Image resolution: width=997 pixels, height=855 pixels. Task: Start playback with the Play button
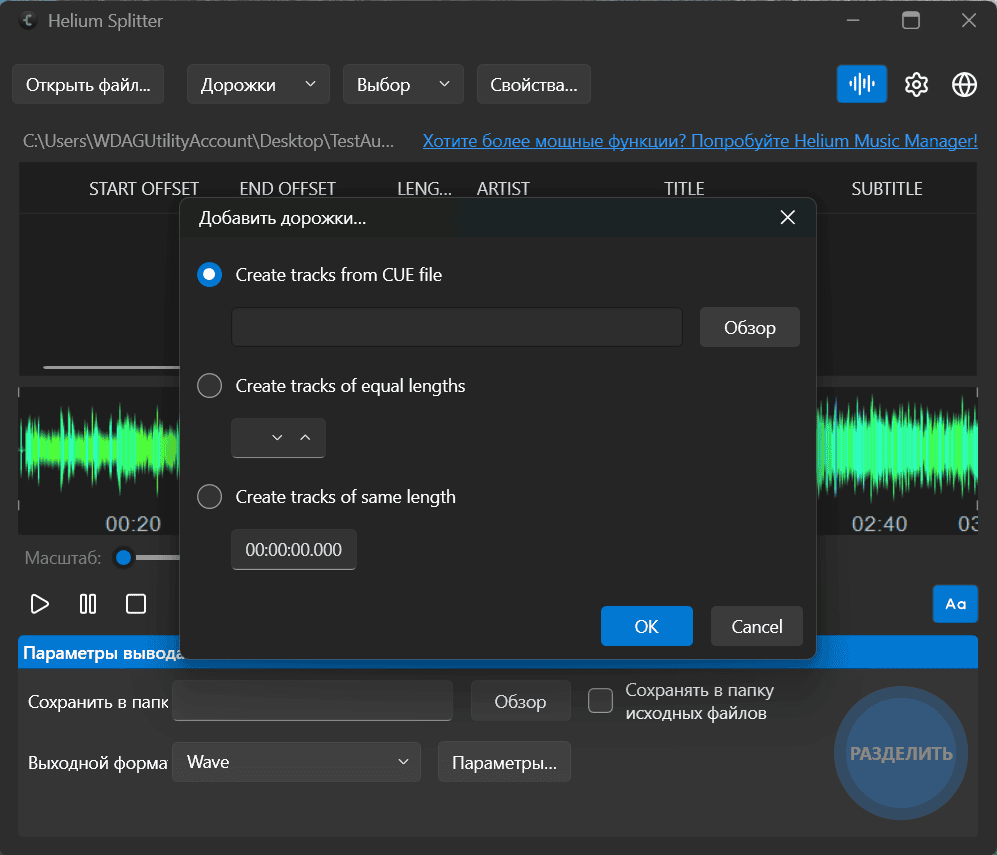point(39,603)
